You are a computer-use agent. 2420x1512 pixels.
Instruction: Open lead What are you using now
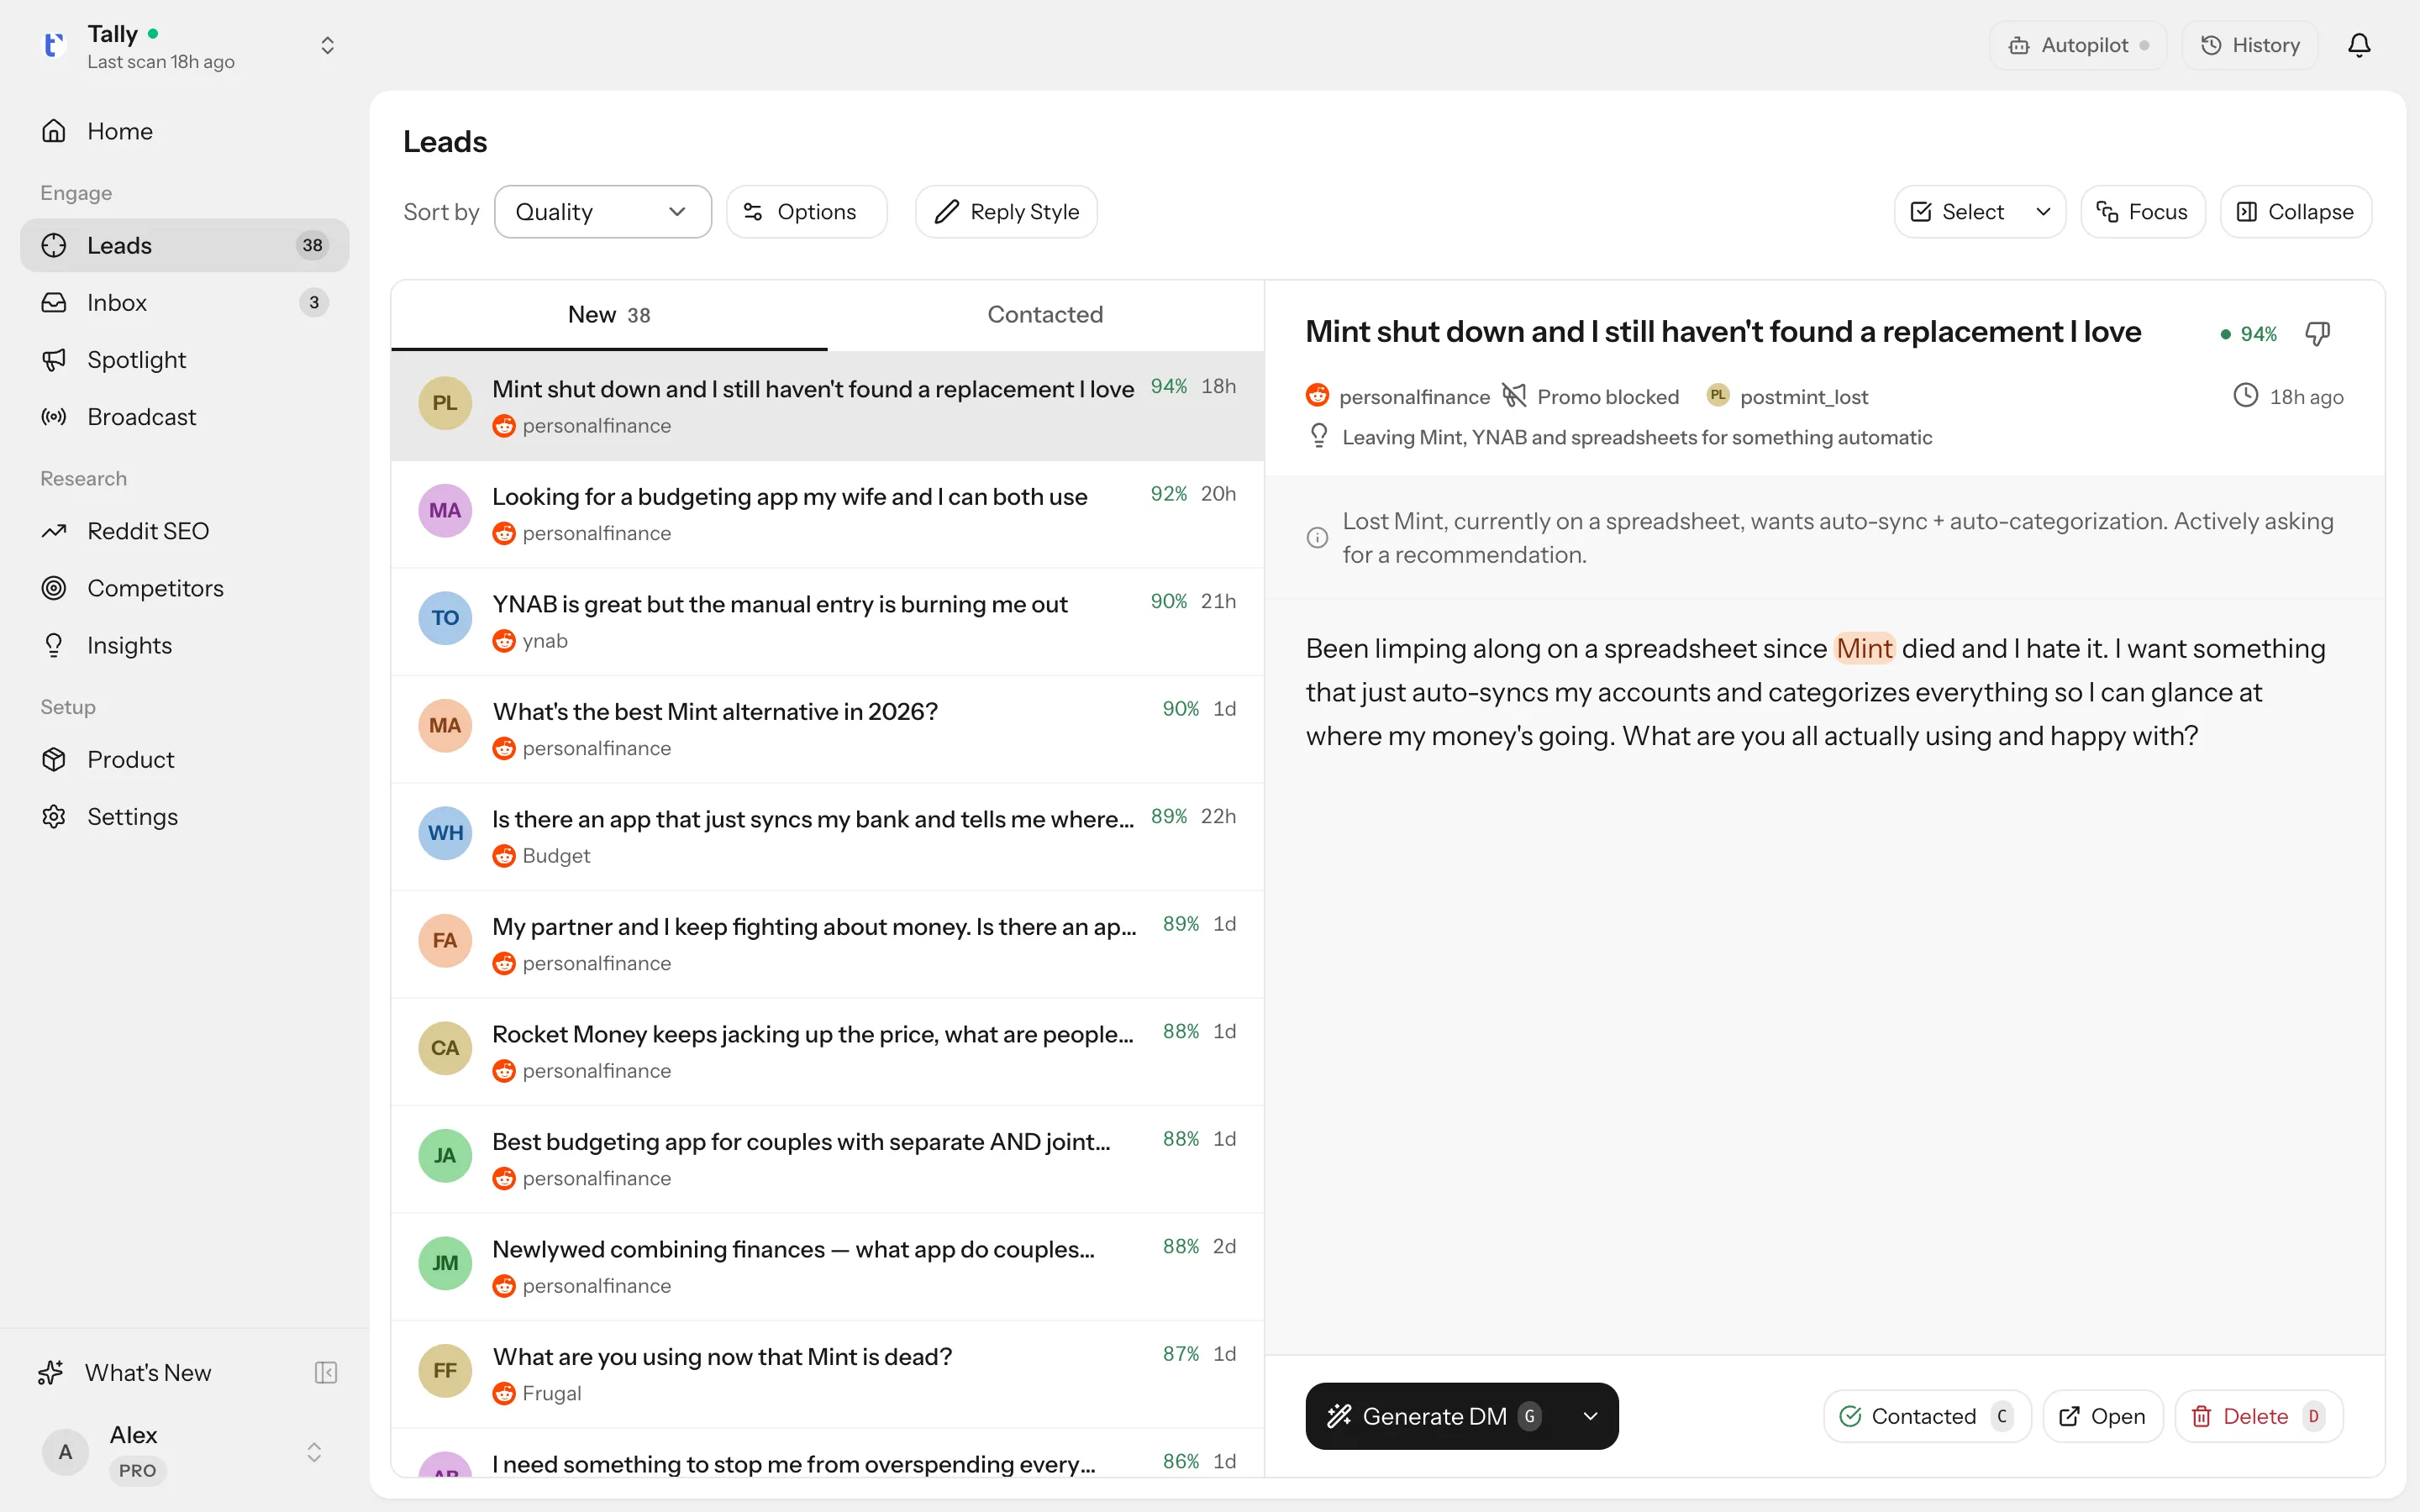tap(827, 1374)
